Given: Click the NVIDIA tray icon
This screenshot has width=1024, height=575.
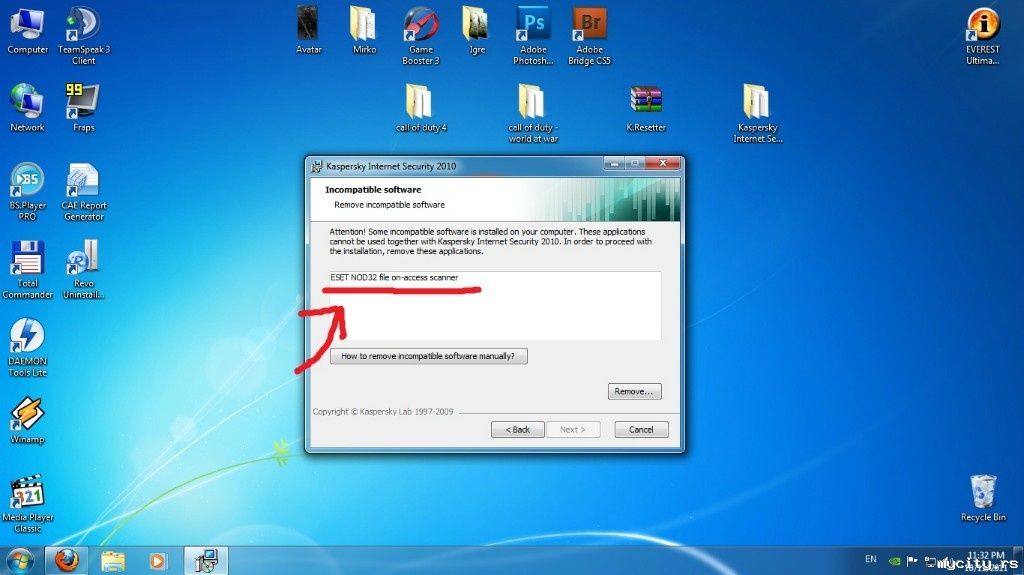Looking at the screenshot, I should (895, 561).
